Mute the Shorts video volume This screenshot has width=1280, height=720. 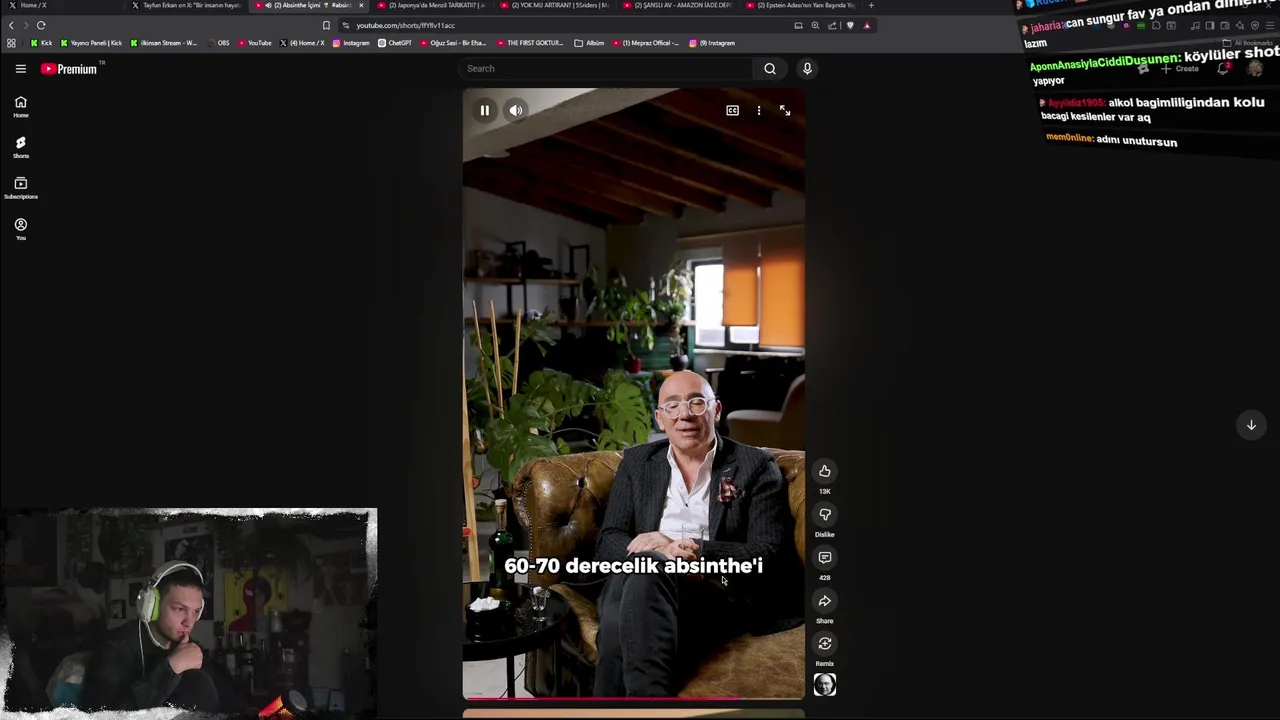click(x=516, y=110)
